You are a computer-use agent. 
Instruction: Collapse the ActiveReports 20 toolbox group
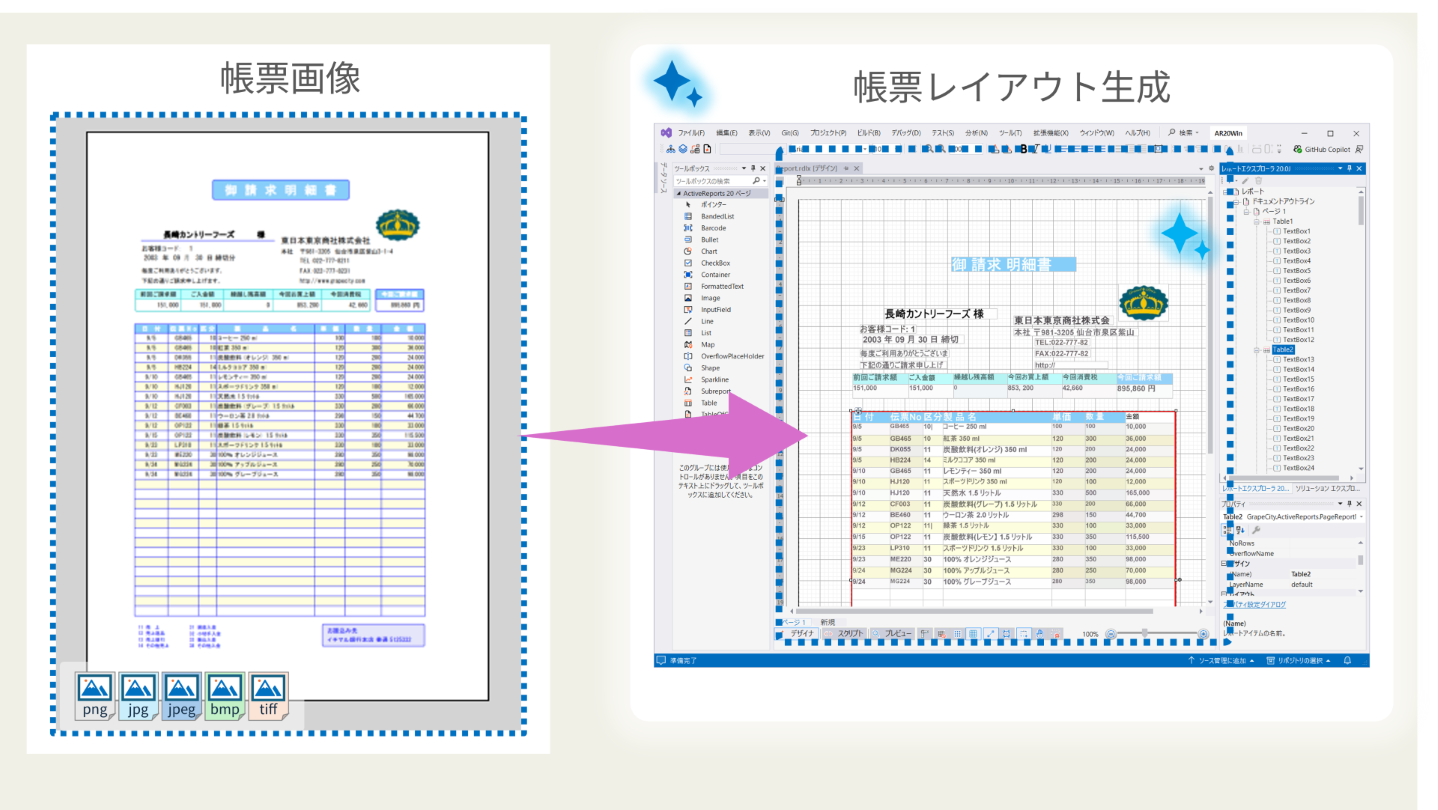[678, 193]
